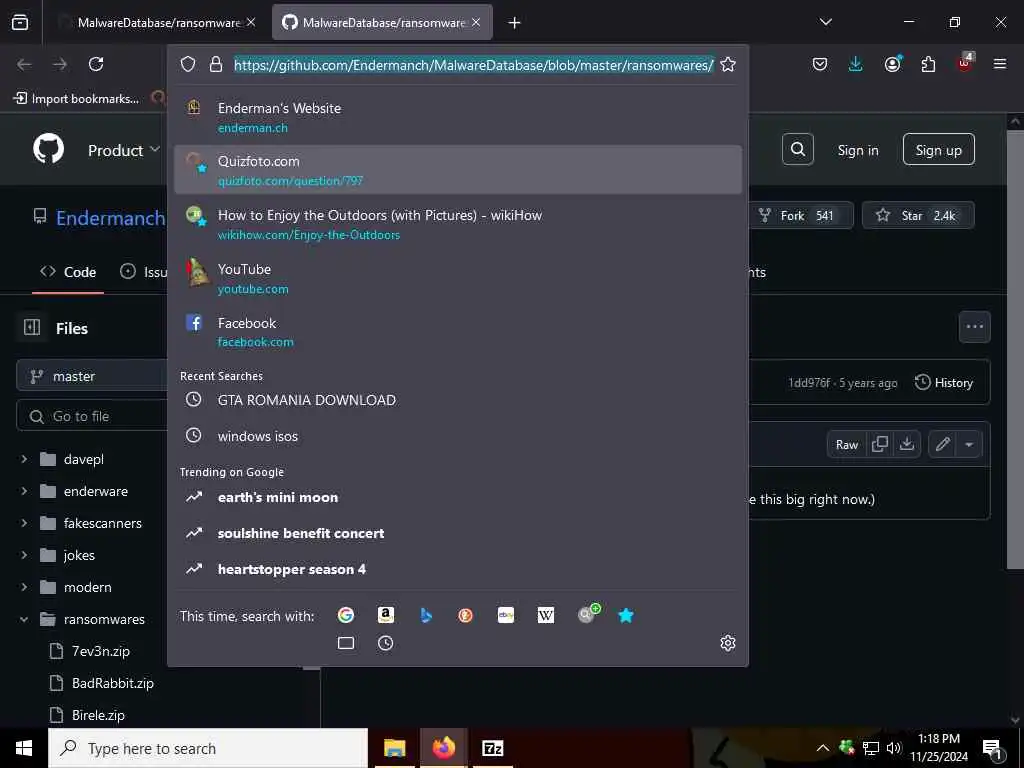The width and height of the screenshot is (1024, 768).
Task: Expand the enderware folder
Action: [24, 491]
